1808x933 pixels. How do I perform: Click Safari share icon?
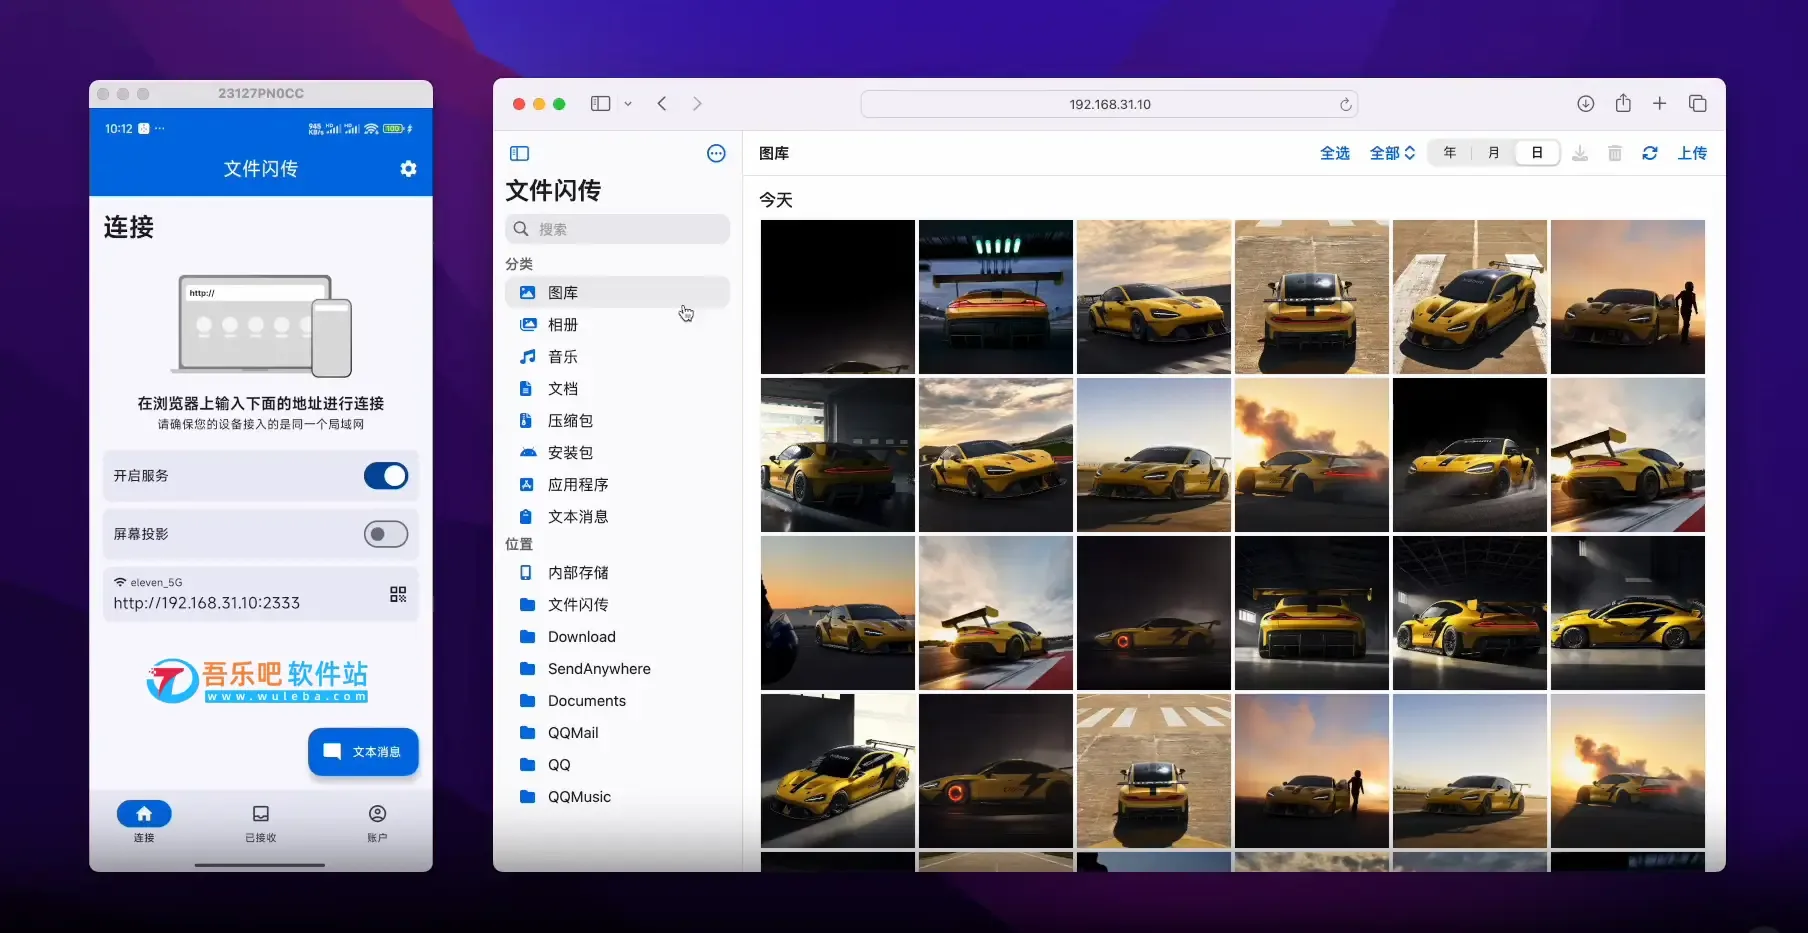coord(1623,103)
